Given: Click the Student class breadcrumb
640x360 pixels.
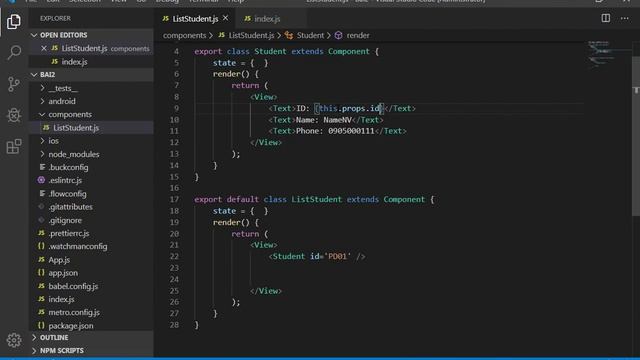Looking at the screenshot, I should tap(304, 36).
